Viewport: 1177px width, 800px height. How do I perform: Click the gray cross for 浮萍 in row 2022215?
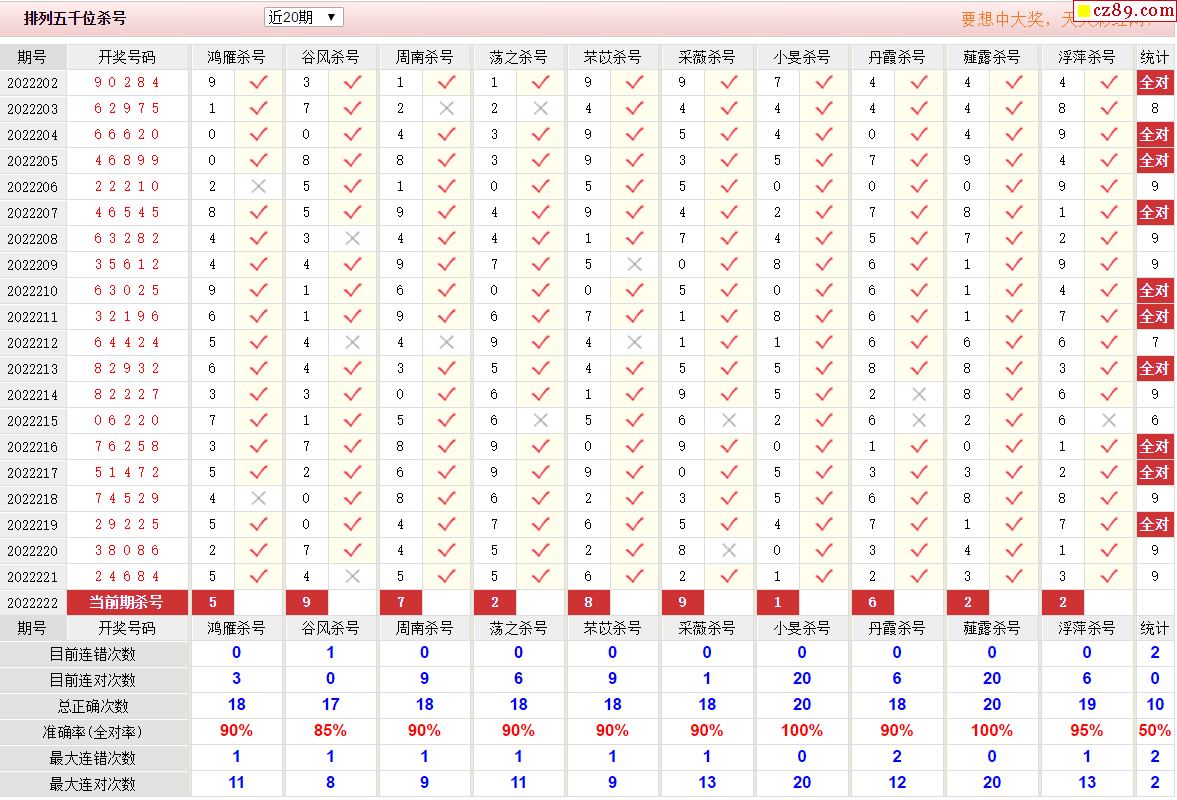(1109, 420)
